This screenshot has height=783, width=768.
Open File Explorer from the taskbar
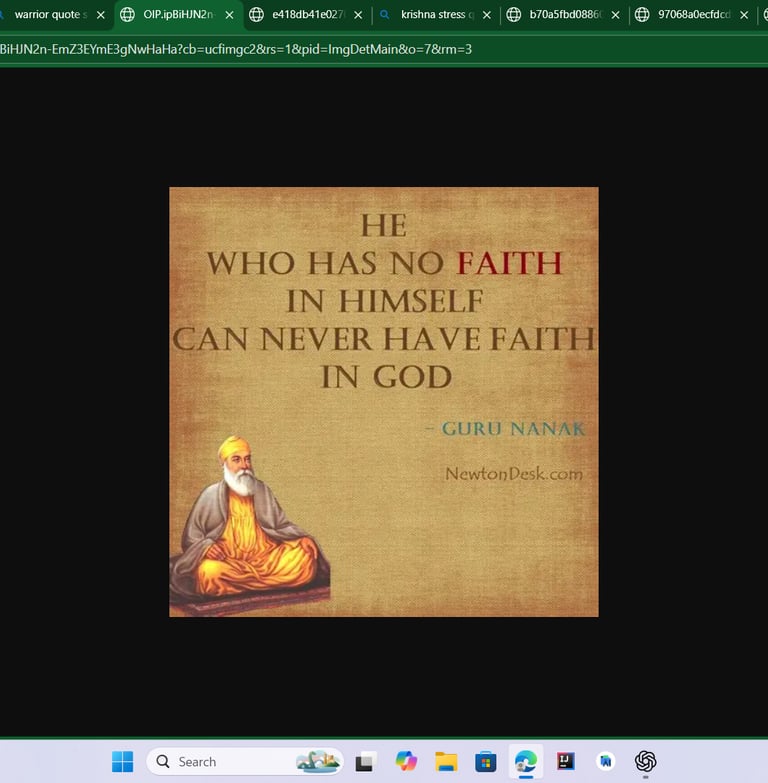tap(446, 762)
